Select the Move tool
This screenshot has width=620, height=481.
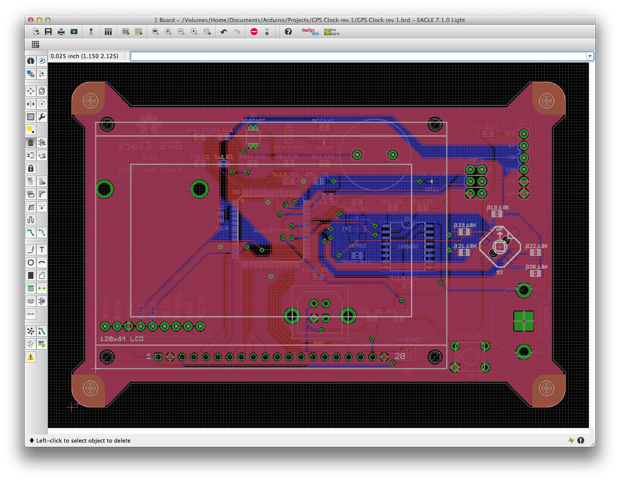point(31,91)
